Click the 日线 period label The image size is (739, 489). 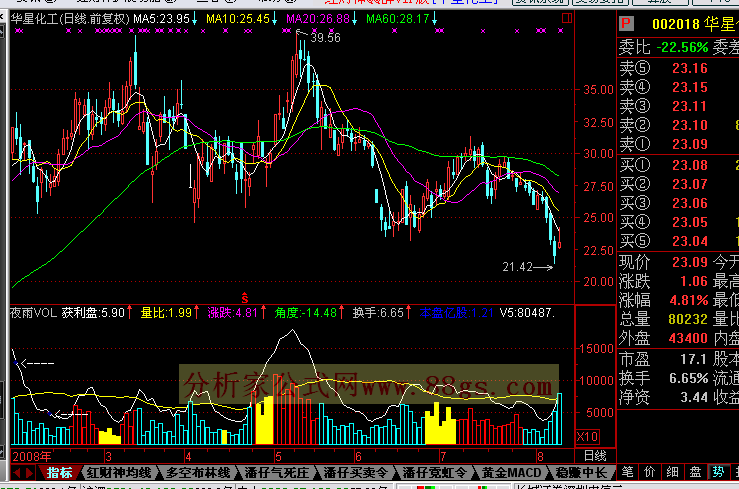(x=595, y=456)
